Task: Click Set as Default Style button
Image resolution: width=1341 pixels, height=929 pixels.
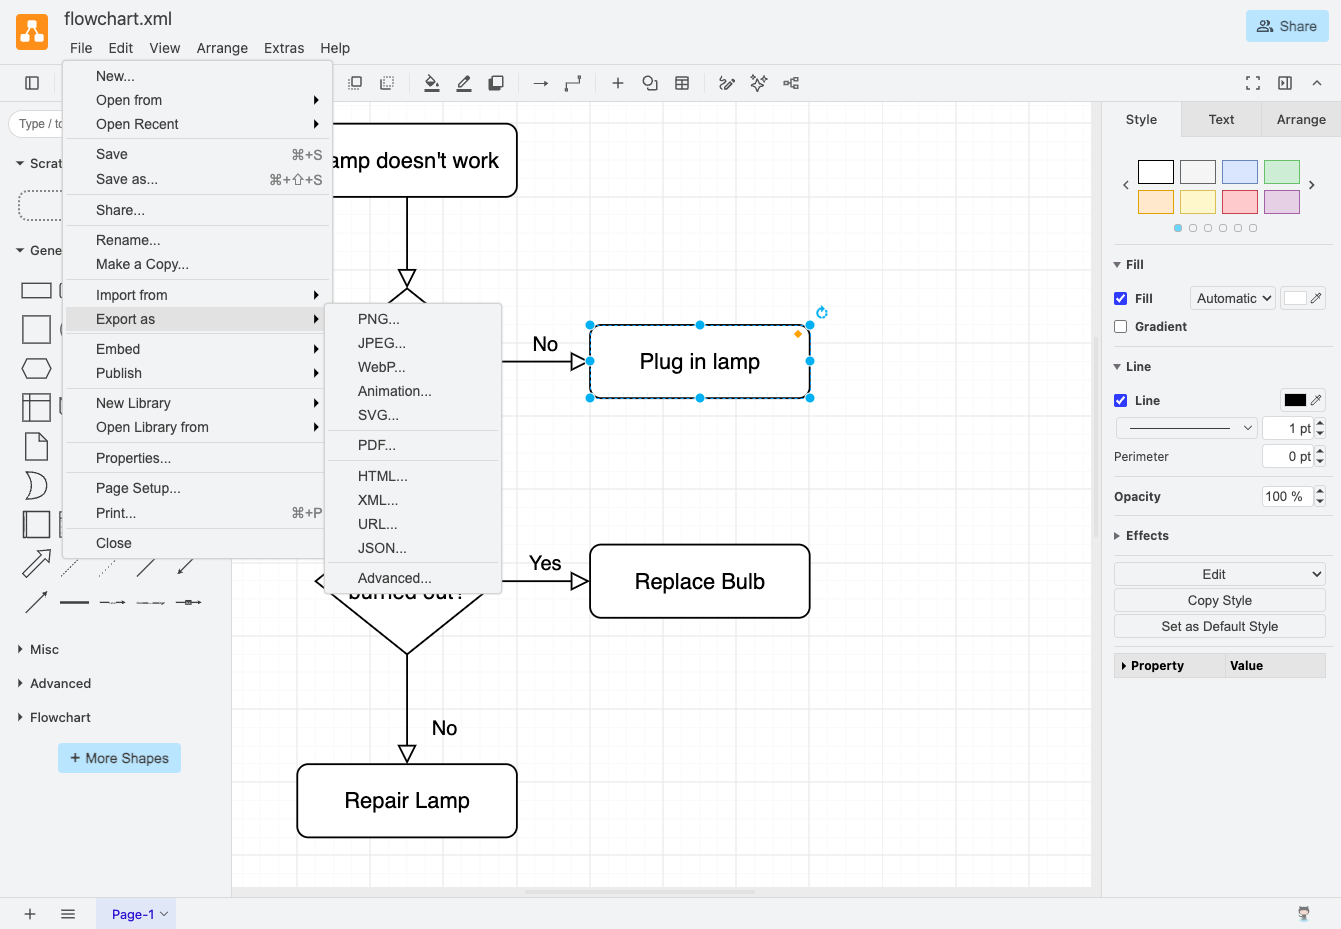Action: click(x=1220, y=626)
